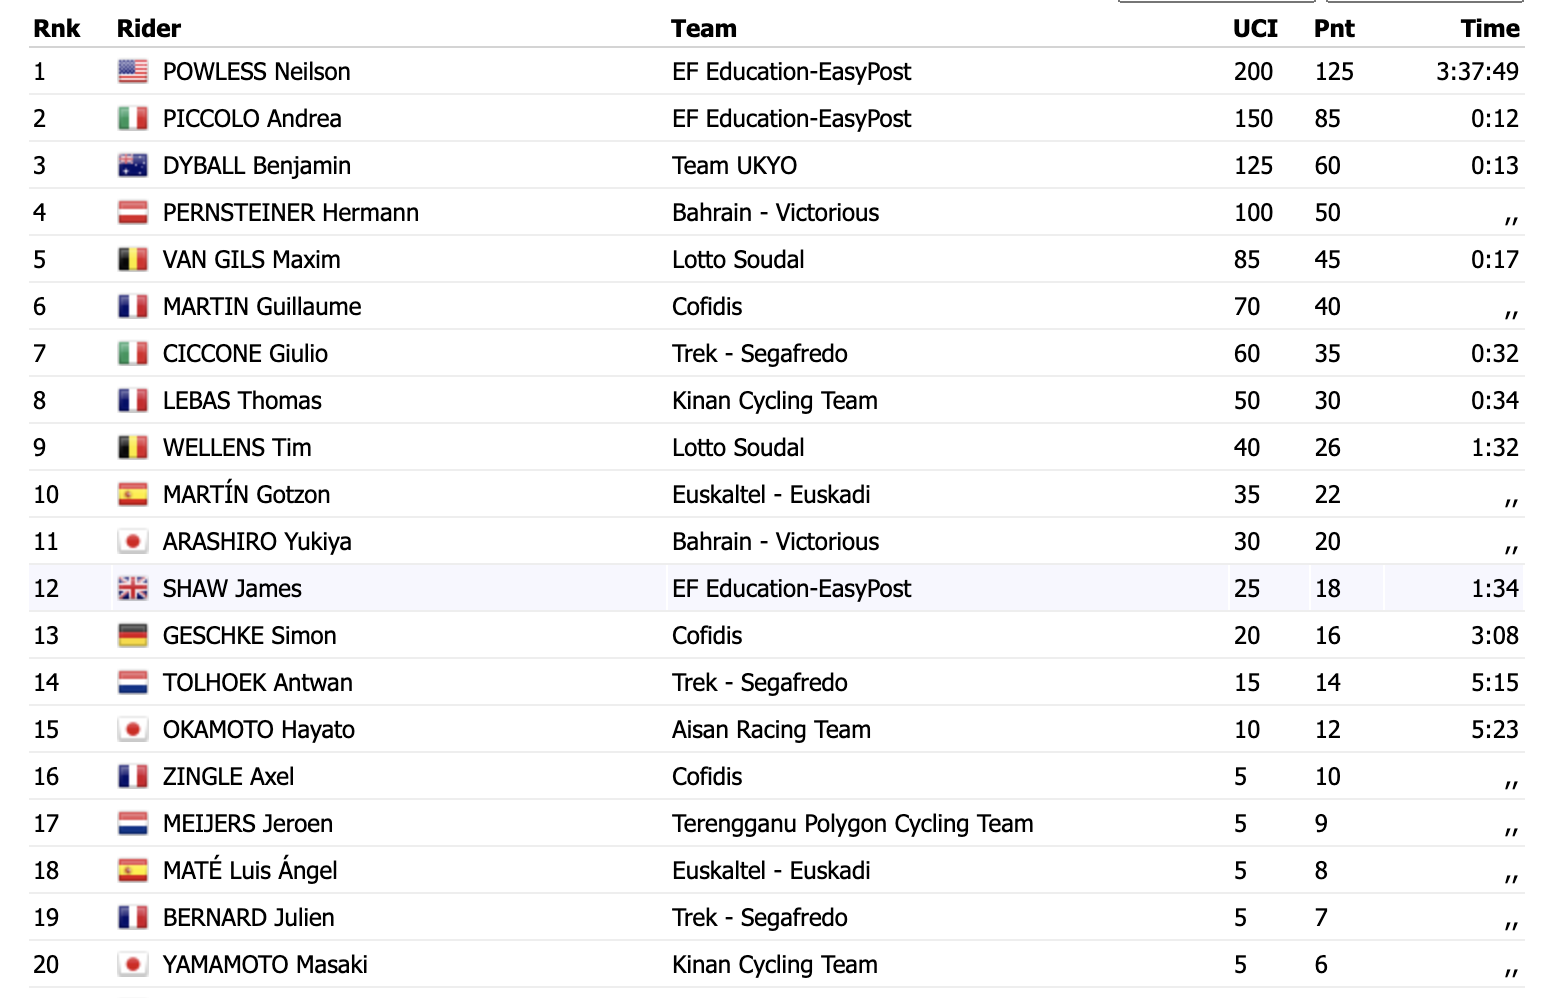Open Aisan Racing Team page
Image resolution: width=1548 pixels, height=998 pixels.
(x=771, y=730)
